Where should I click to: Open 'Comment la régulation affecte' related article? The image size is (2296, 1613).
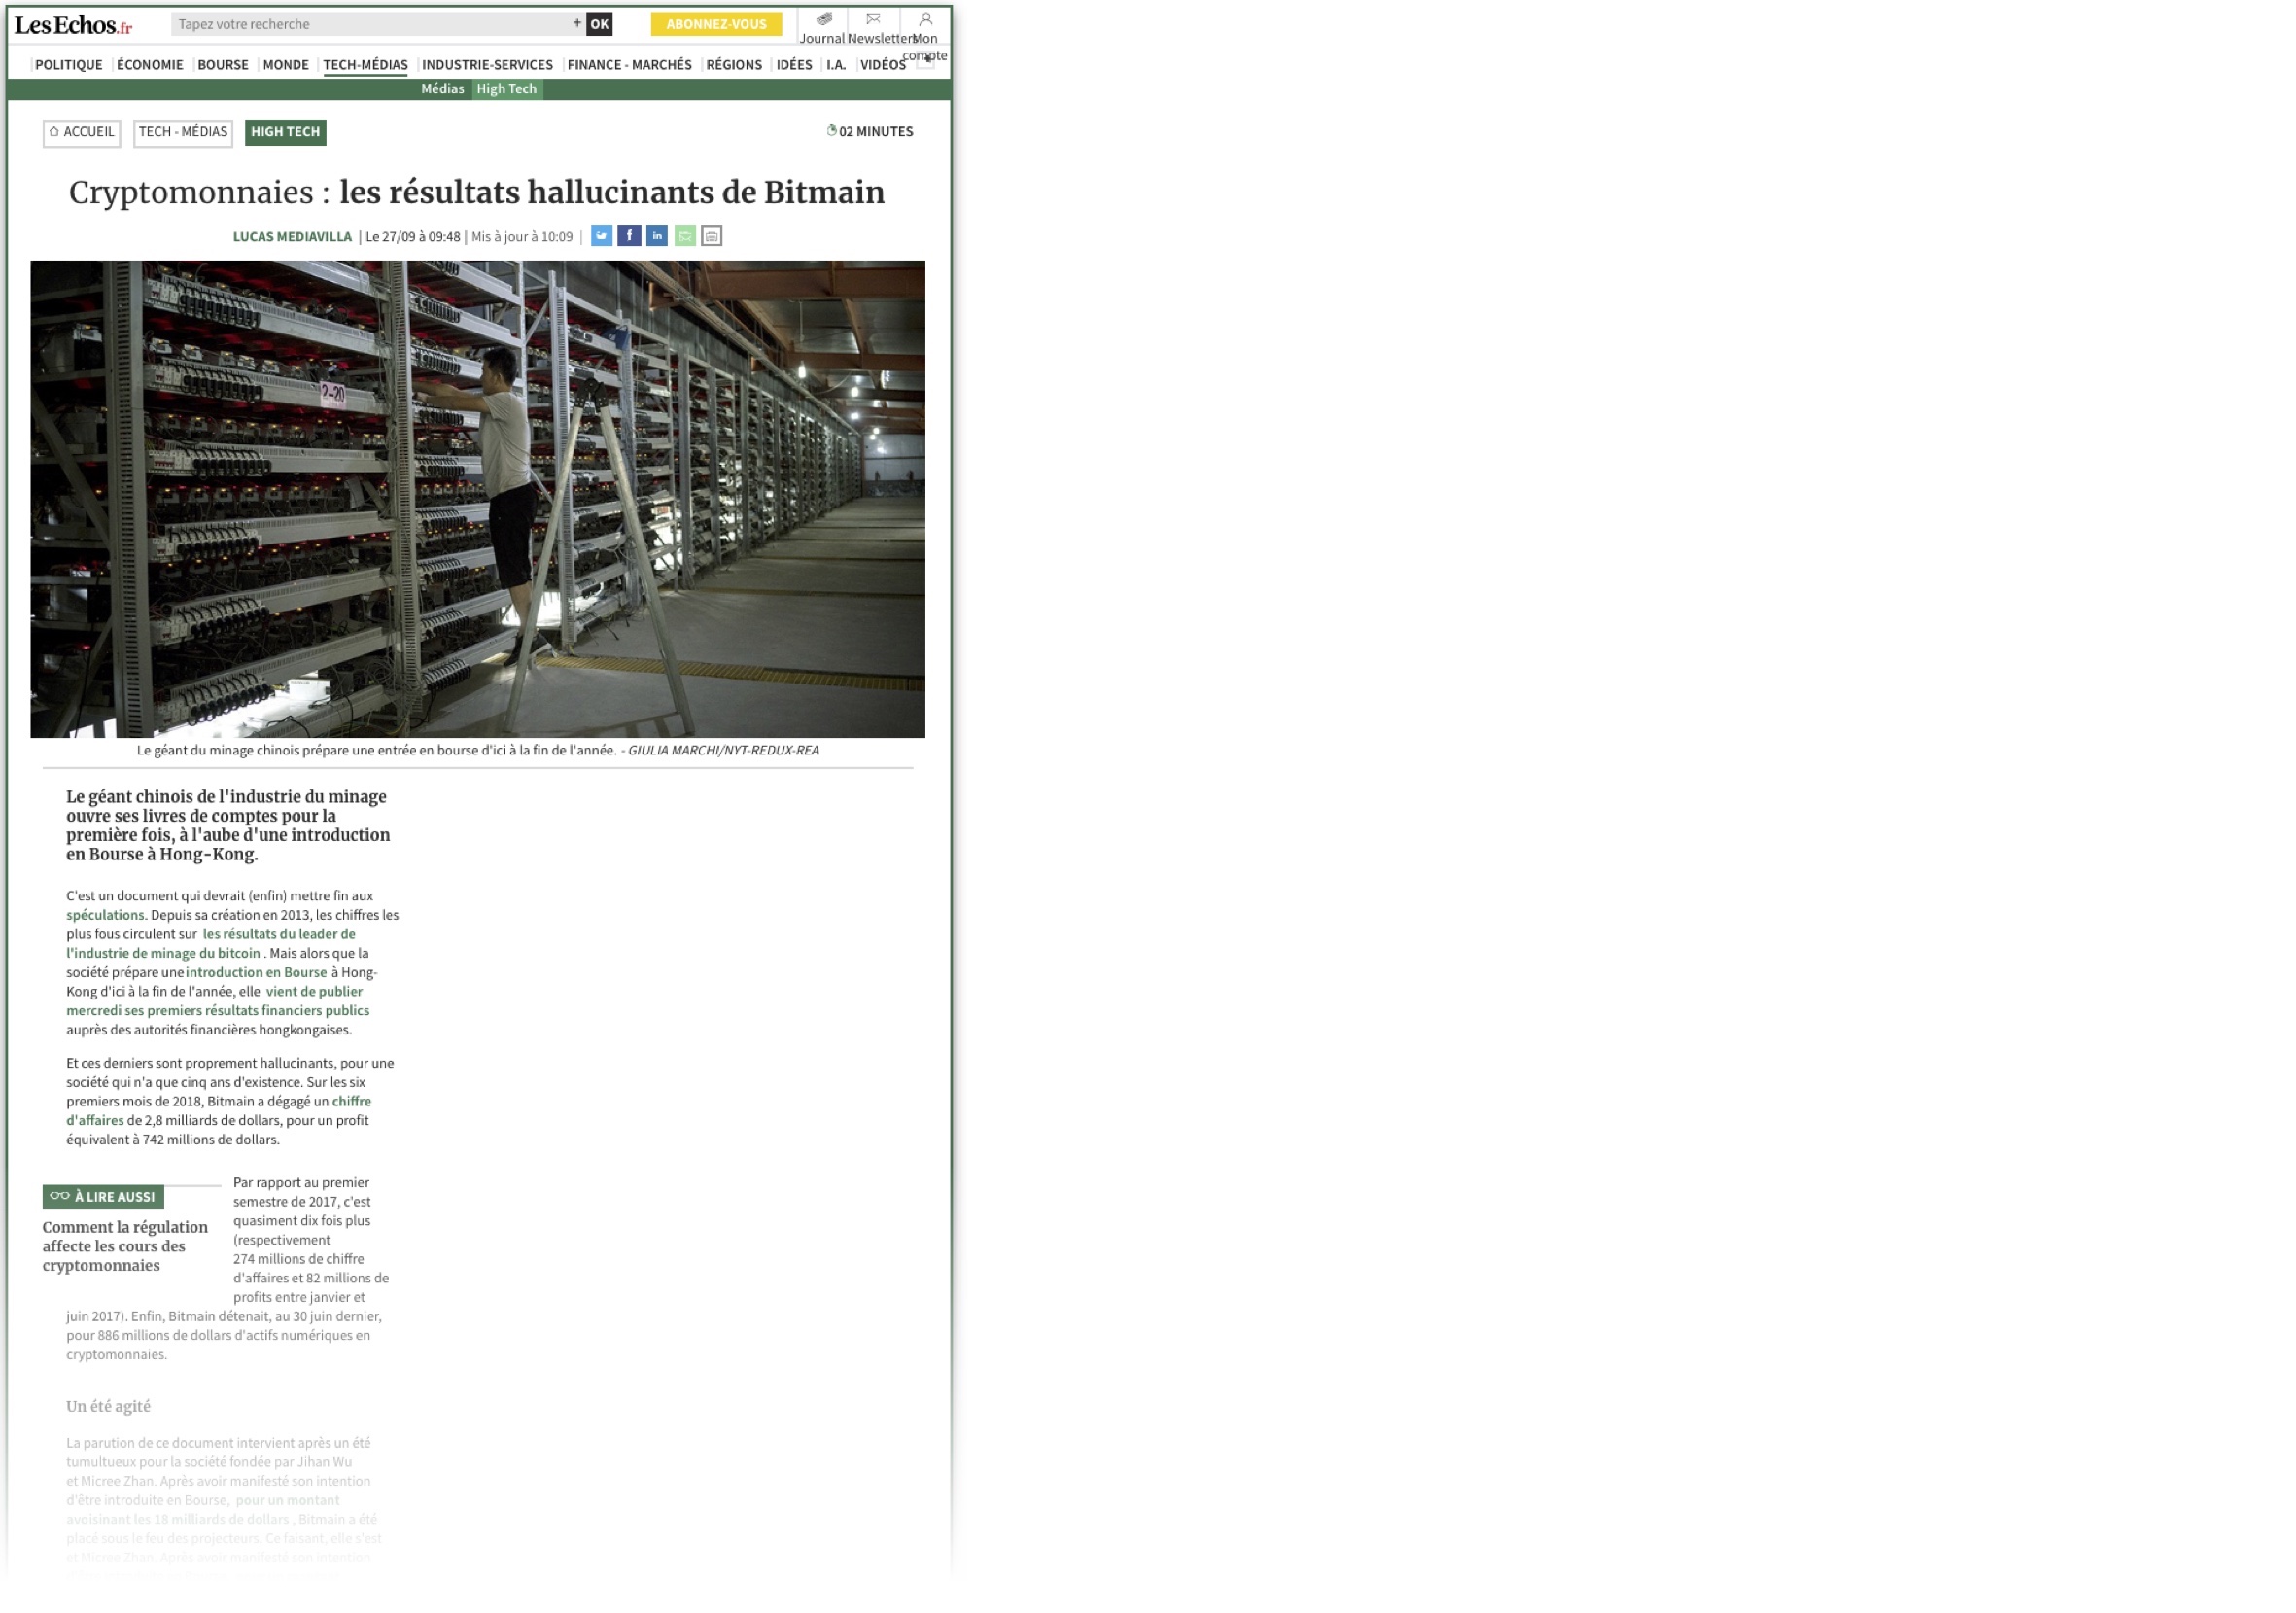(125, 1246)
